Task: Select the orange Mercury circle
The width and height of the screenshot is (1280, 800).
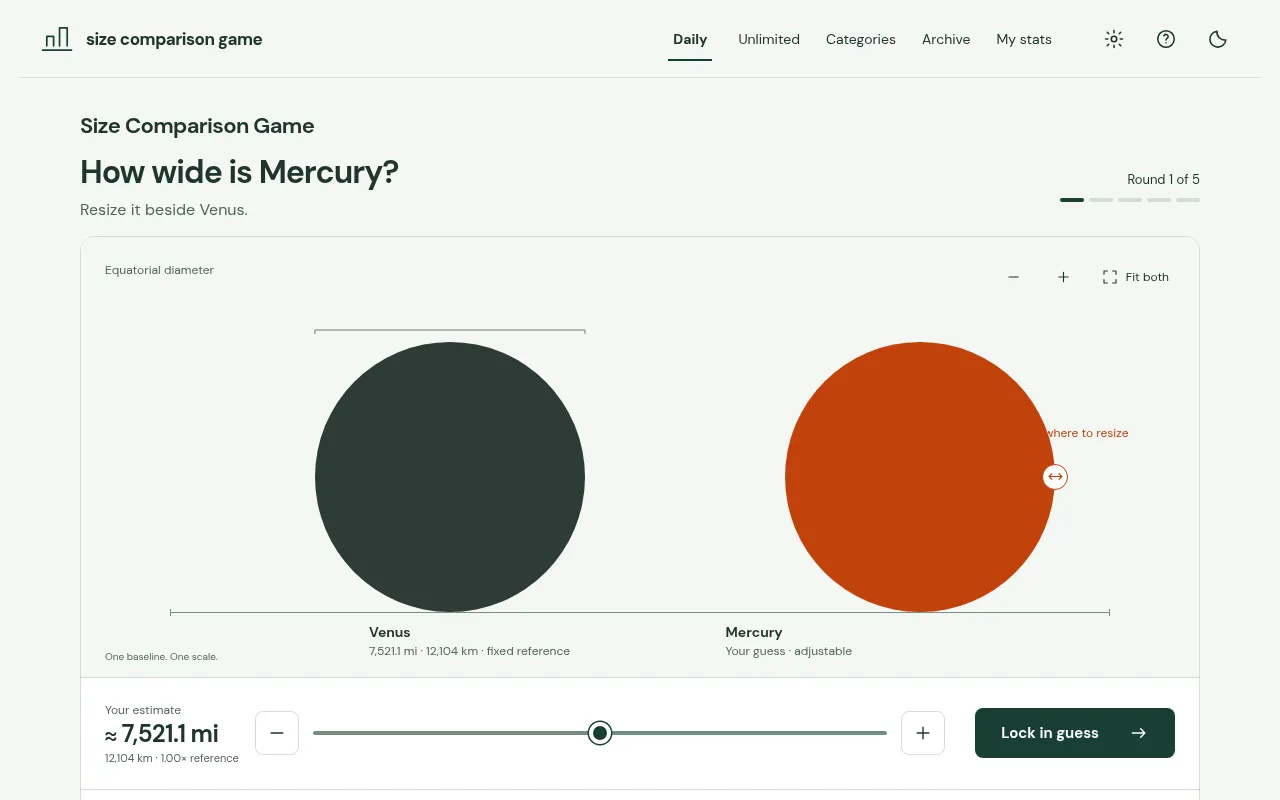Action: tap(920, 477)
